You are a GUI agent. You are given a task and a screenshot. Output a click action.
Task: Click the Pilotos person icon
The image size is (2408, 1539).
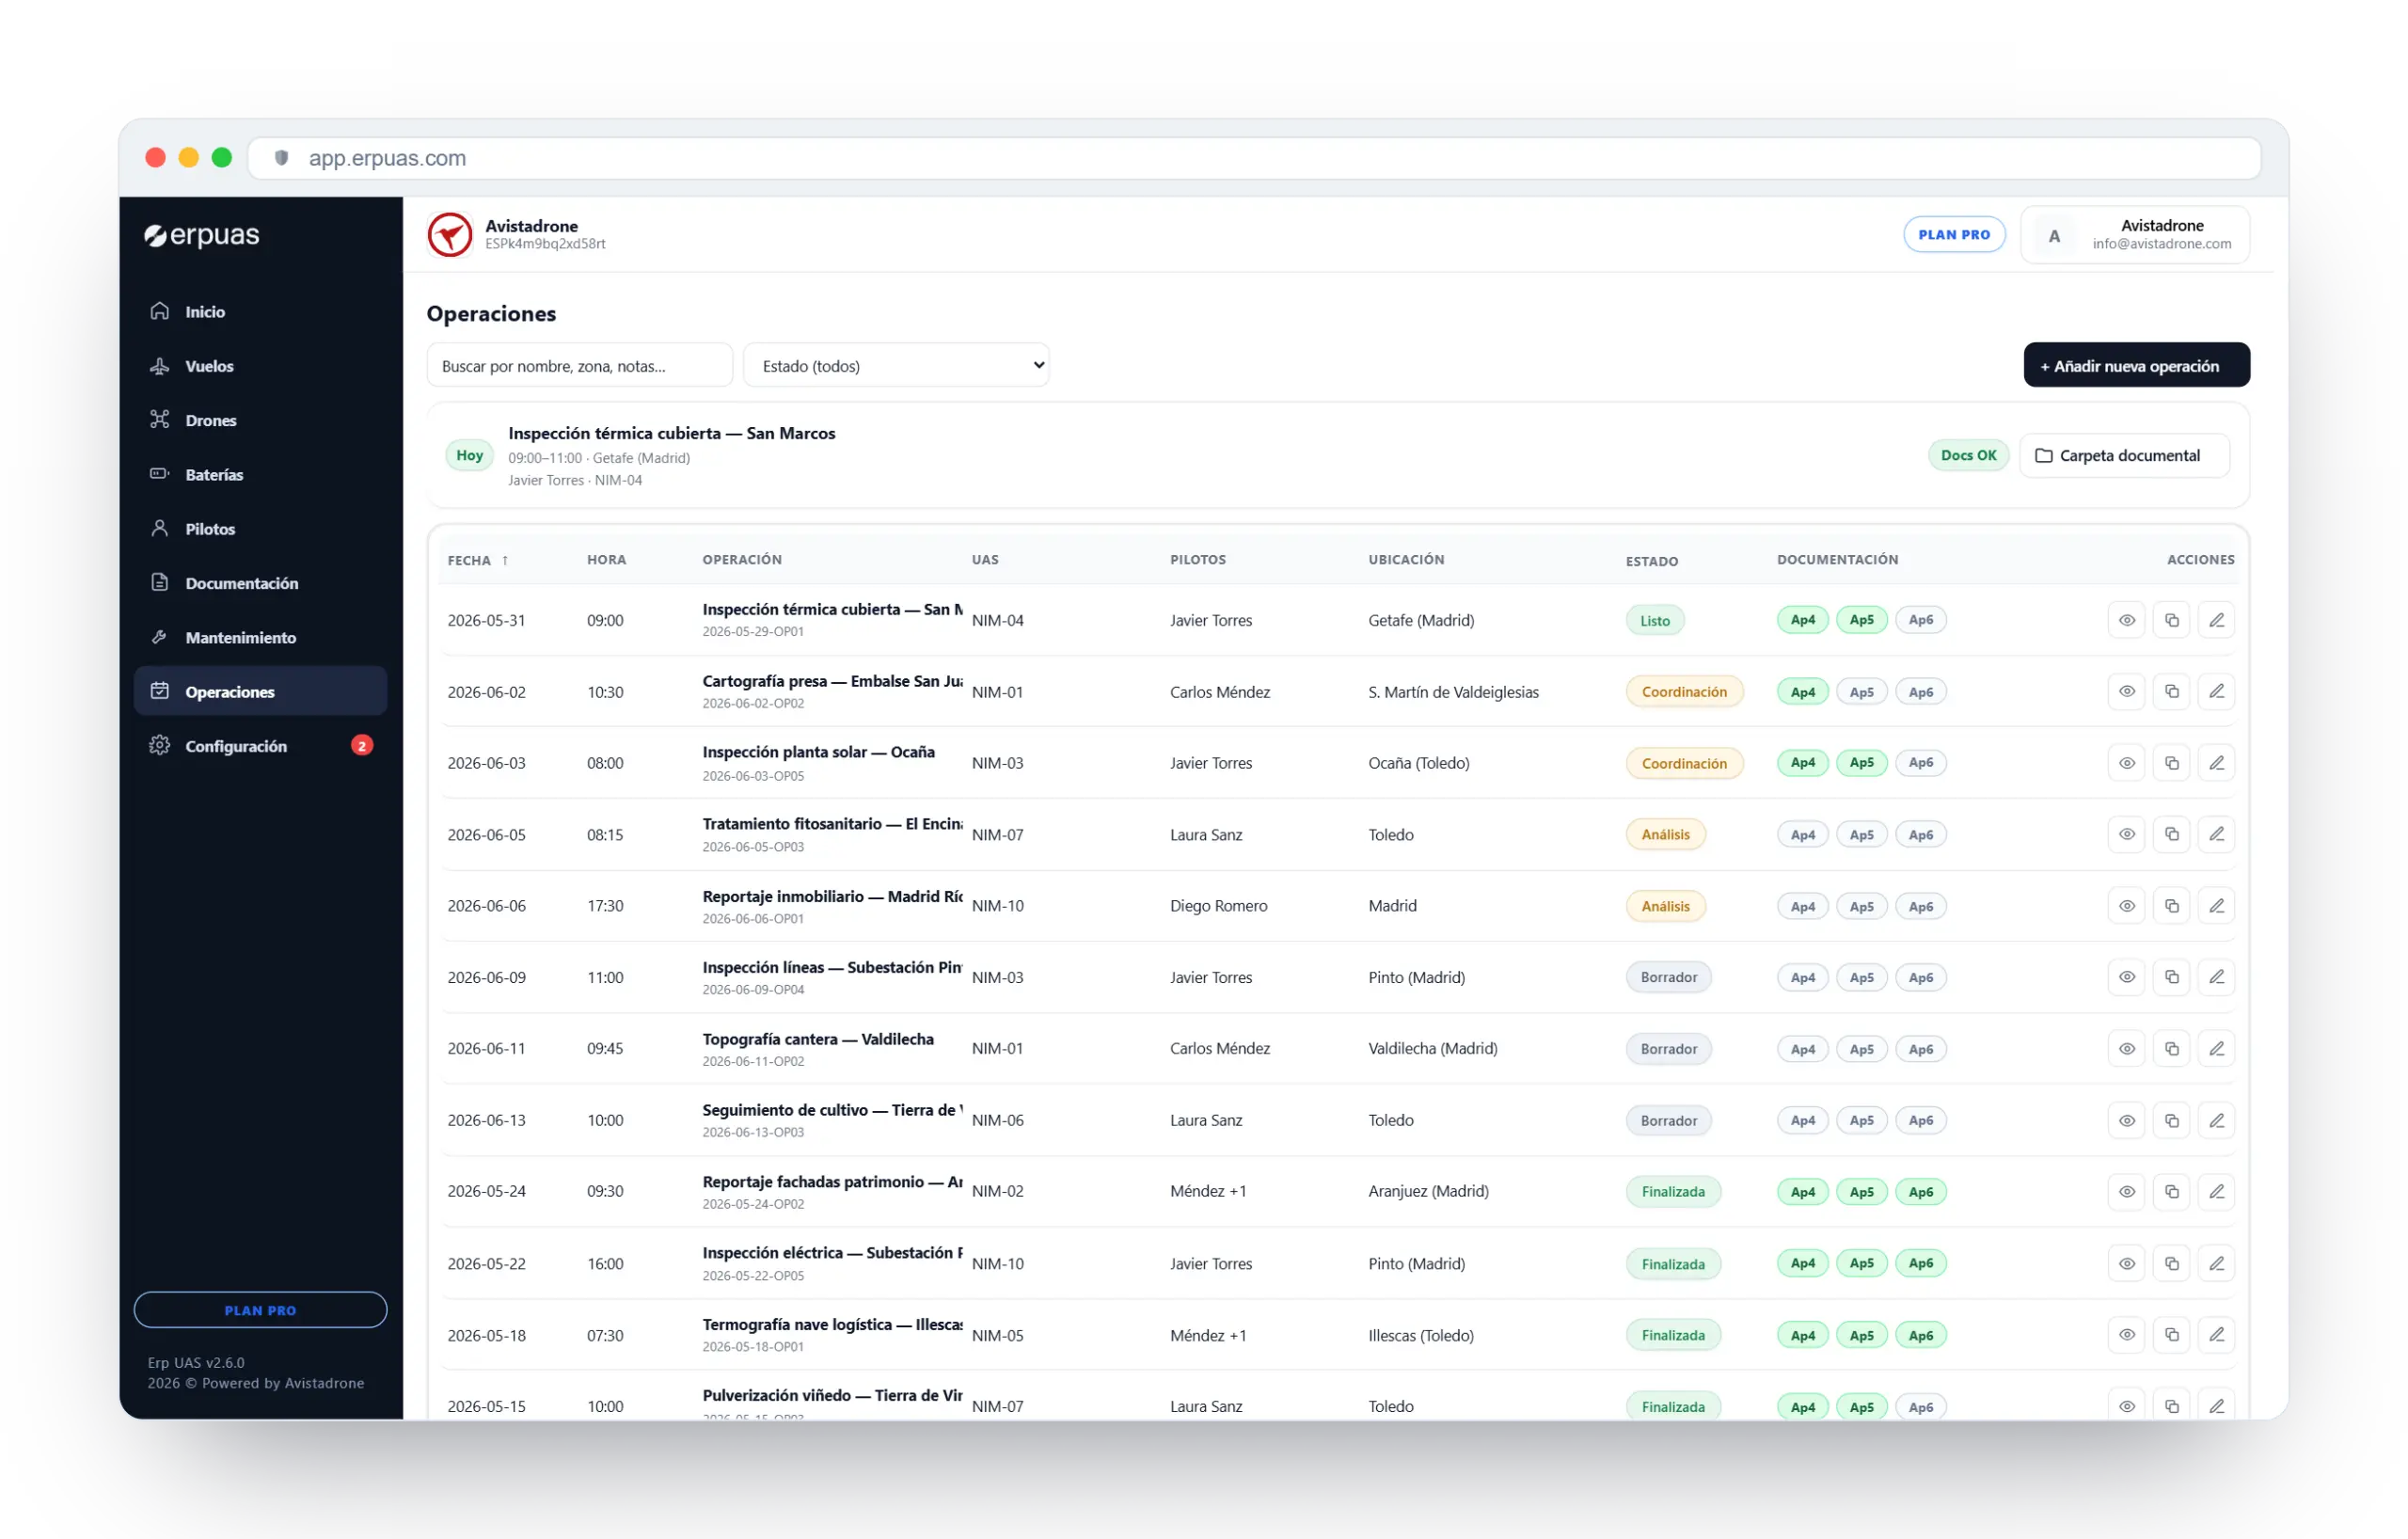[x=159, y=528]
